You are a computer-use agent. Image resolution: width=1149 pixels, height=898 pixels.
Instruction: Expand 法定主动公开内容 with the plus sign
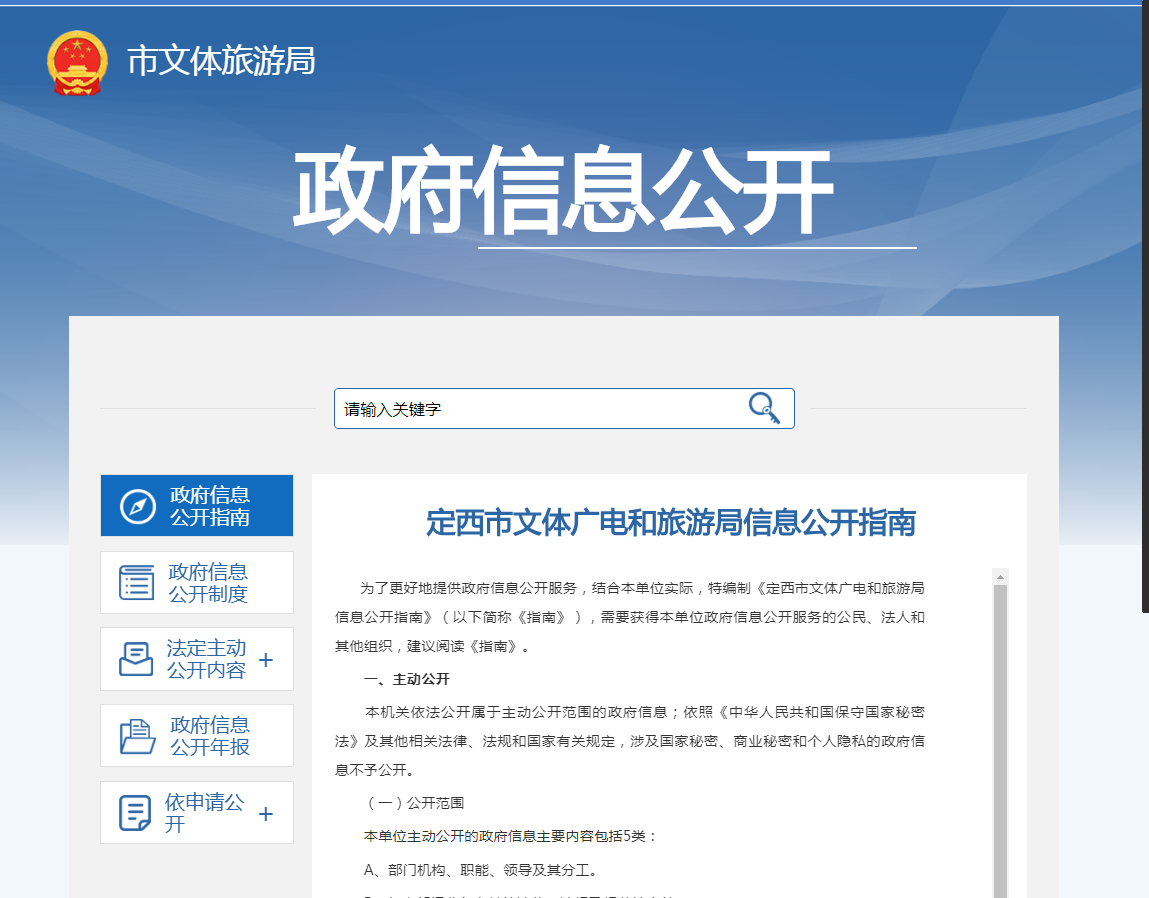[266, 660]
